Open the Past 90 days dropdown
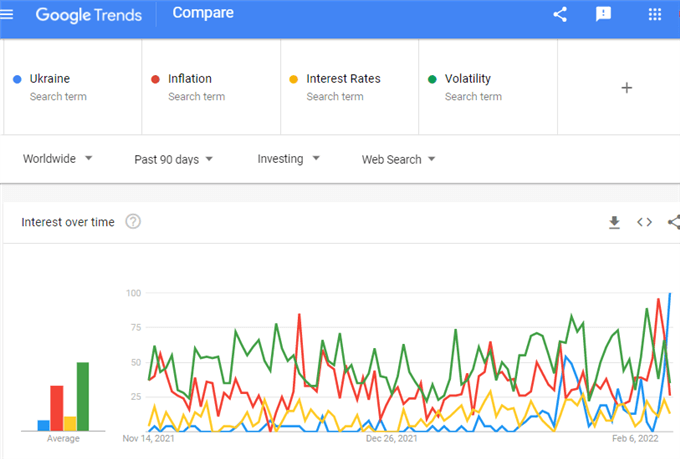Image resolution: width=680 pixels, height=459 pixels. (173, 159)
